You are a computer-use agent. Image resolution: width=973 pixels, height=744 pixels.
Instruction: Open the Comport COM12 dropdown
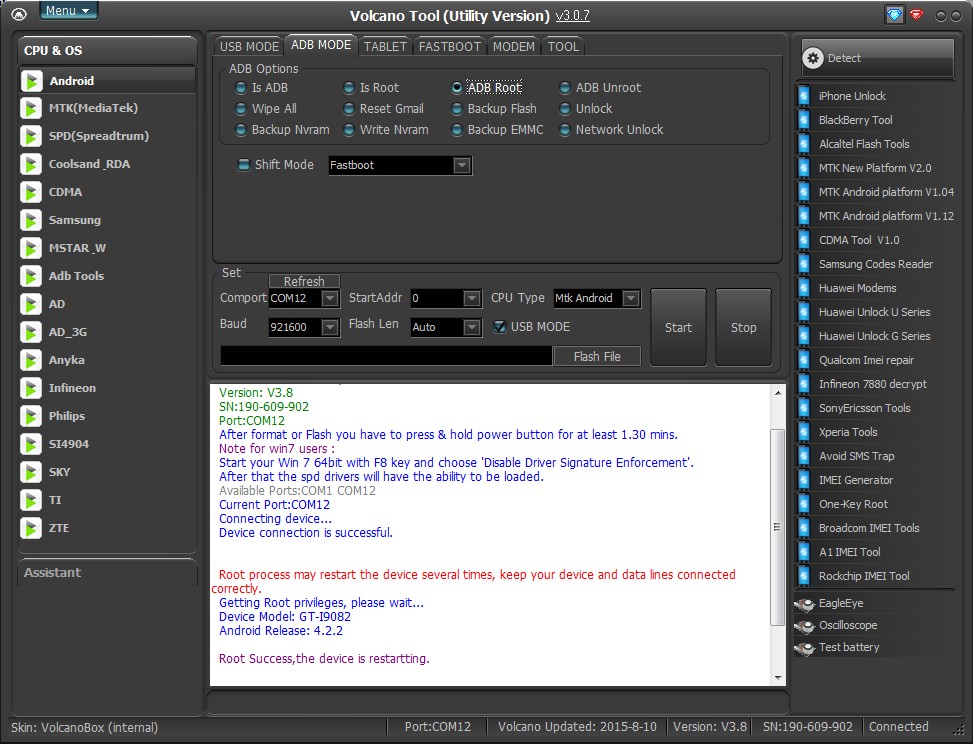pos(330,298)
